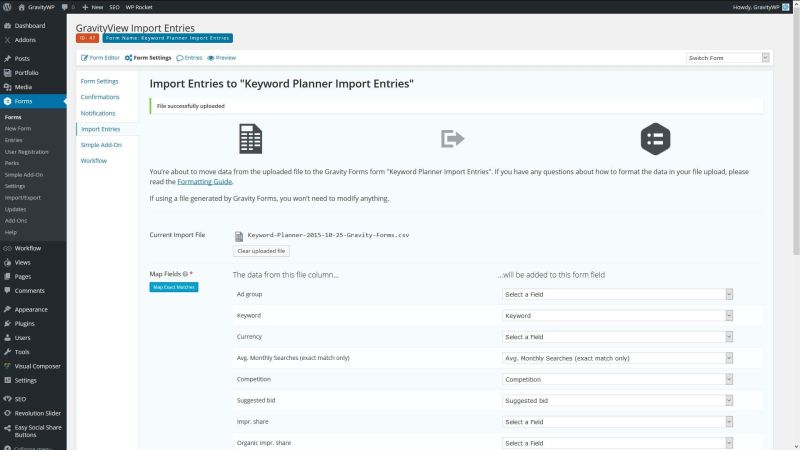The width and height of the screenshot is (800, 450).
Task: Open WP Rocket in the admin bar
Action: click(139, 7)
